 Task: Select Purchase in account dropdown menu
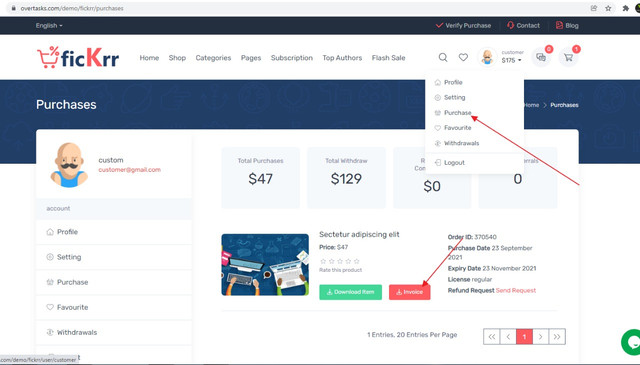coord(453,113)
